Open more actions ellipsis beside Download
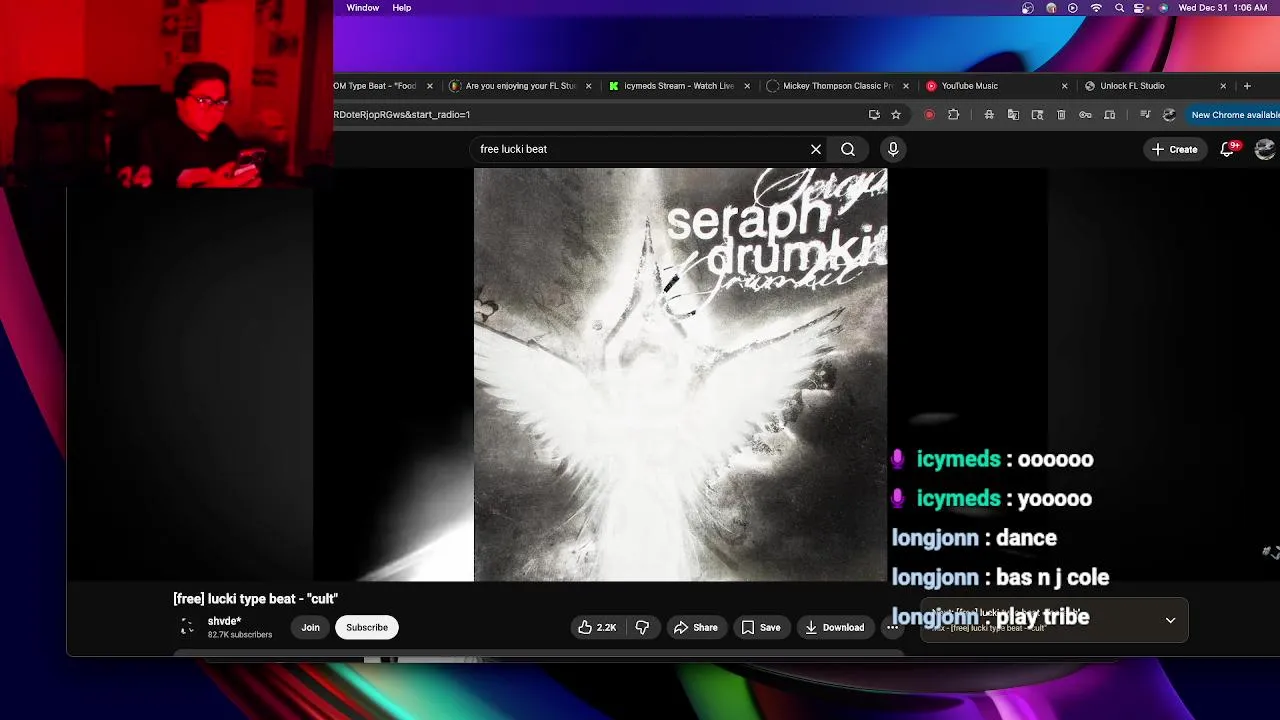This screenshot has height=720, width=1280. tap(892, 627)
